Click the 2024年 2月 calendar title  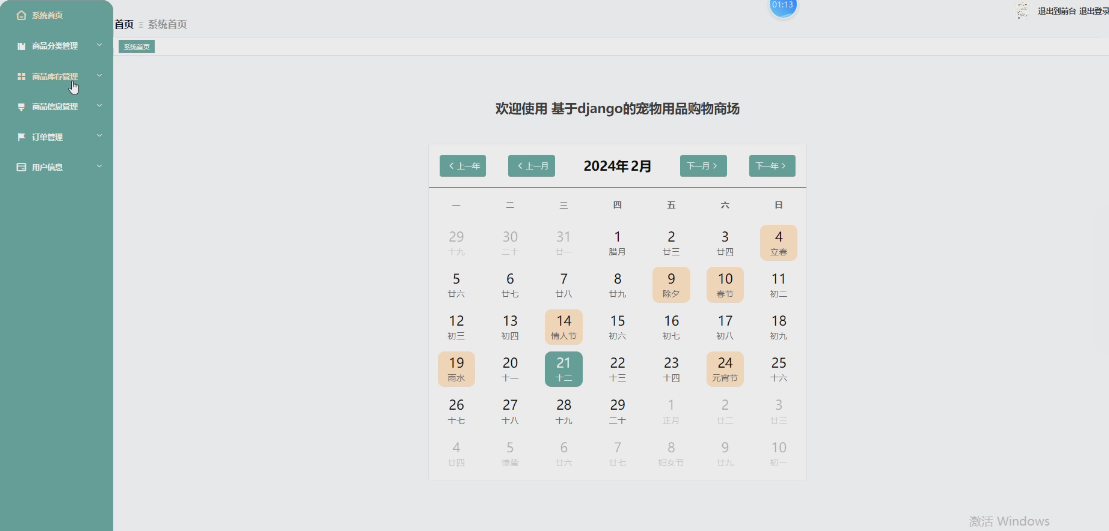(x=617, y=166)
